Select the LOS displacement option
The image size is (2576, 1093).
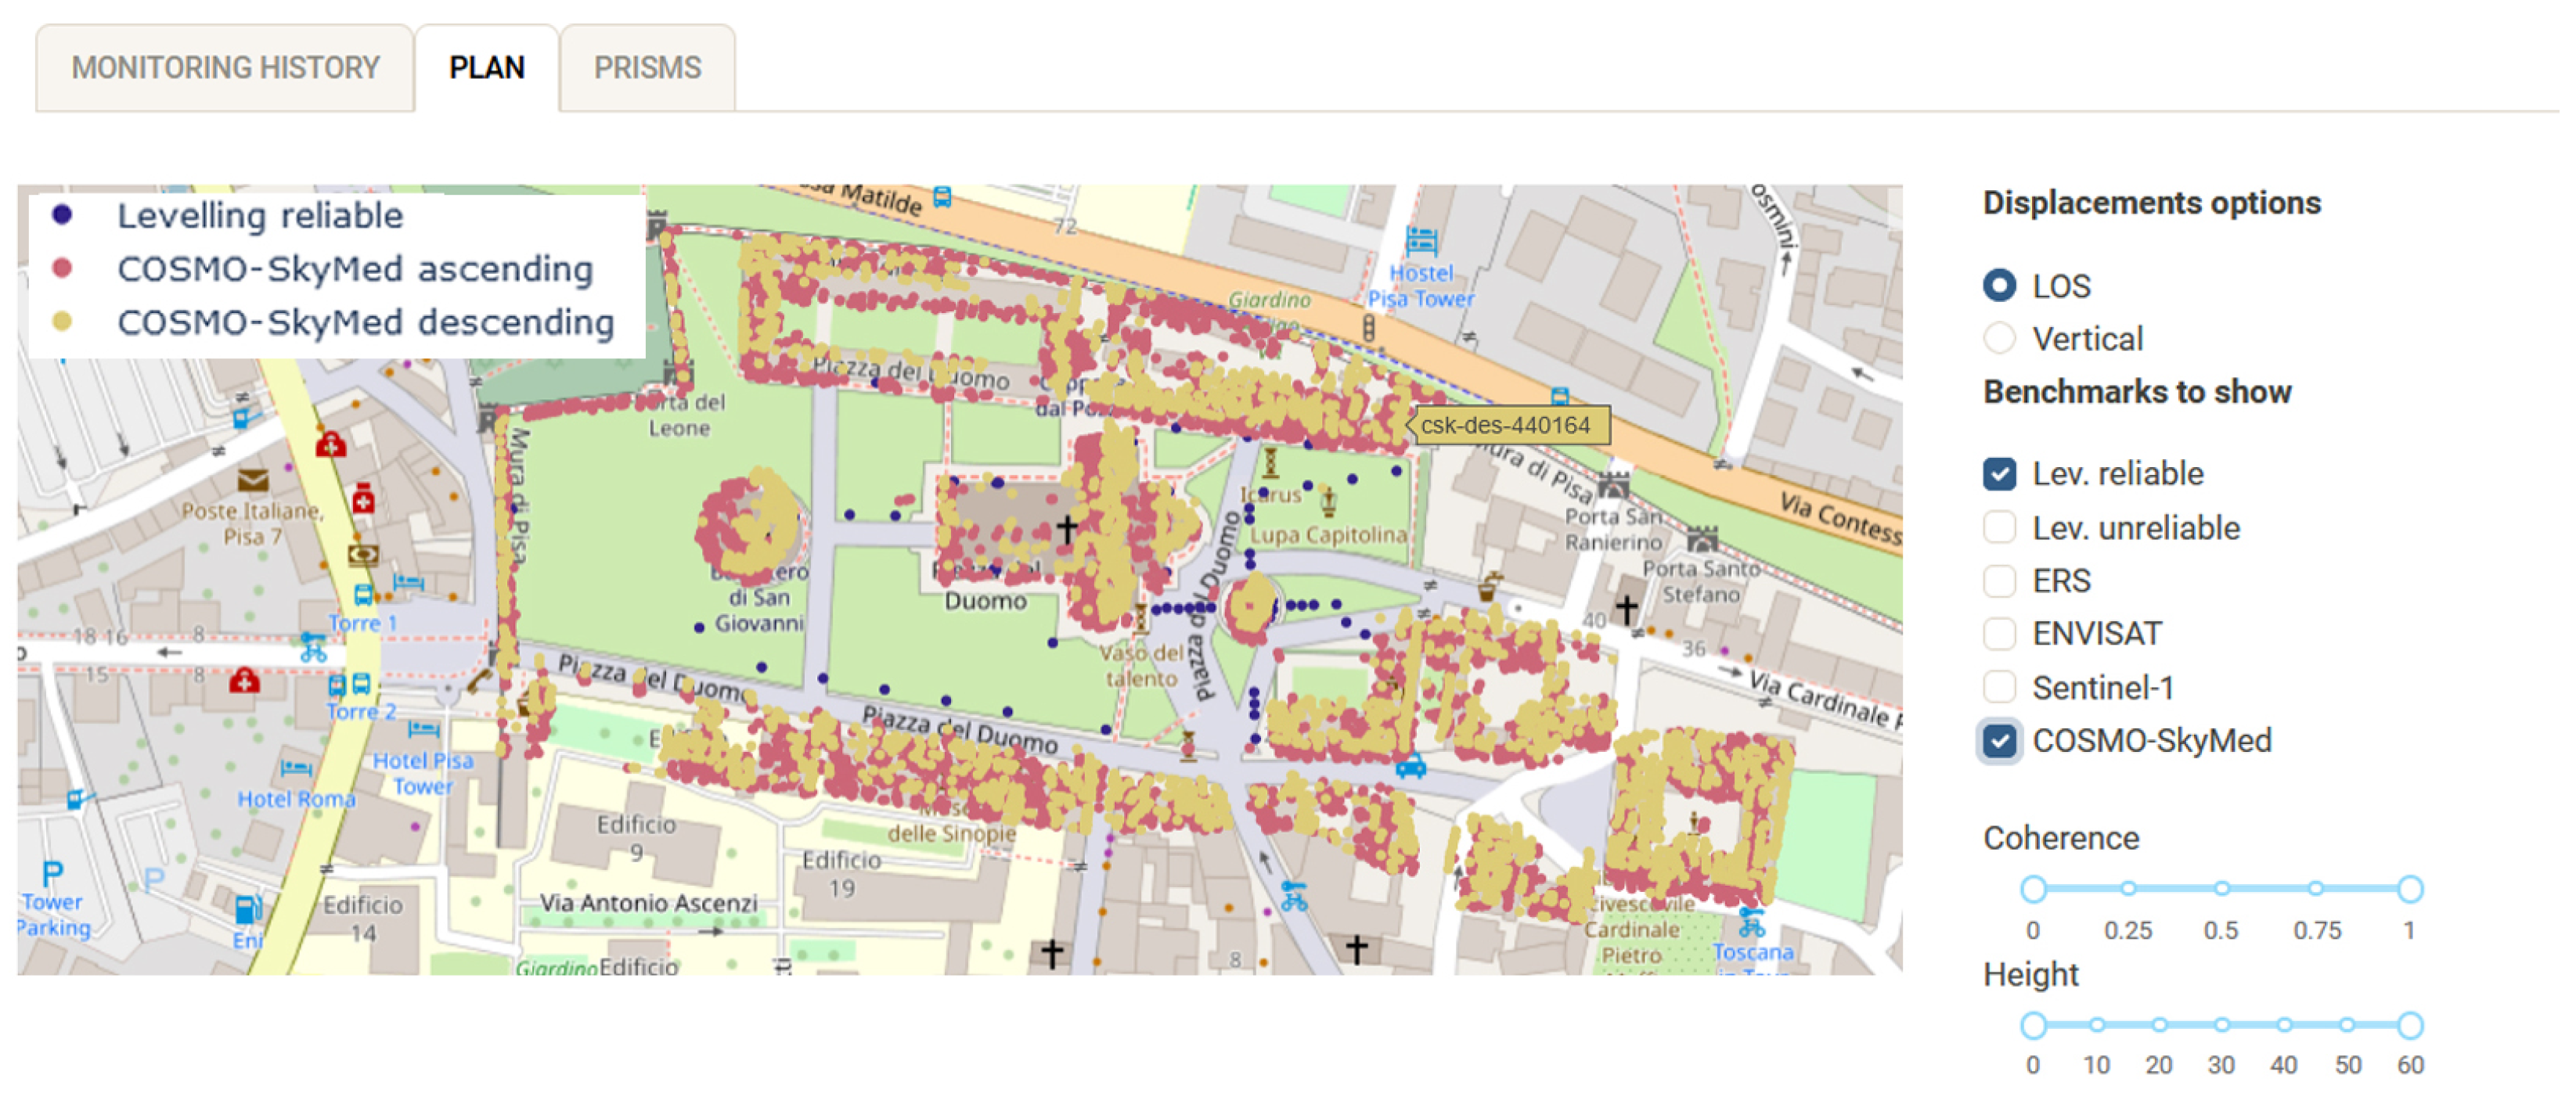coord(1999,286)
